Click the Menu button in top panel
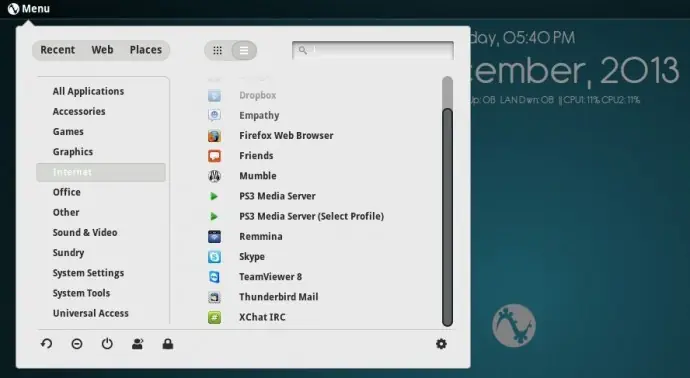The image size is (690, 378). click(29, 8)
